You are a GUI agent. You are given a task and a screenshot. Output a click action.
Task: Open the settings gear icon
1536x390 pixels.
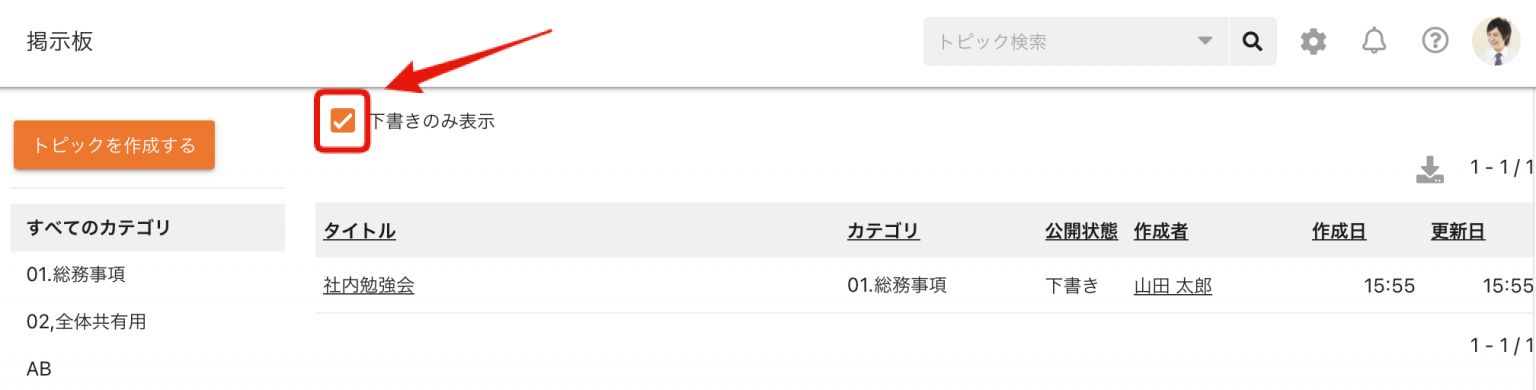click(1313, 42)
